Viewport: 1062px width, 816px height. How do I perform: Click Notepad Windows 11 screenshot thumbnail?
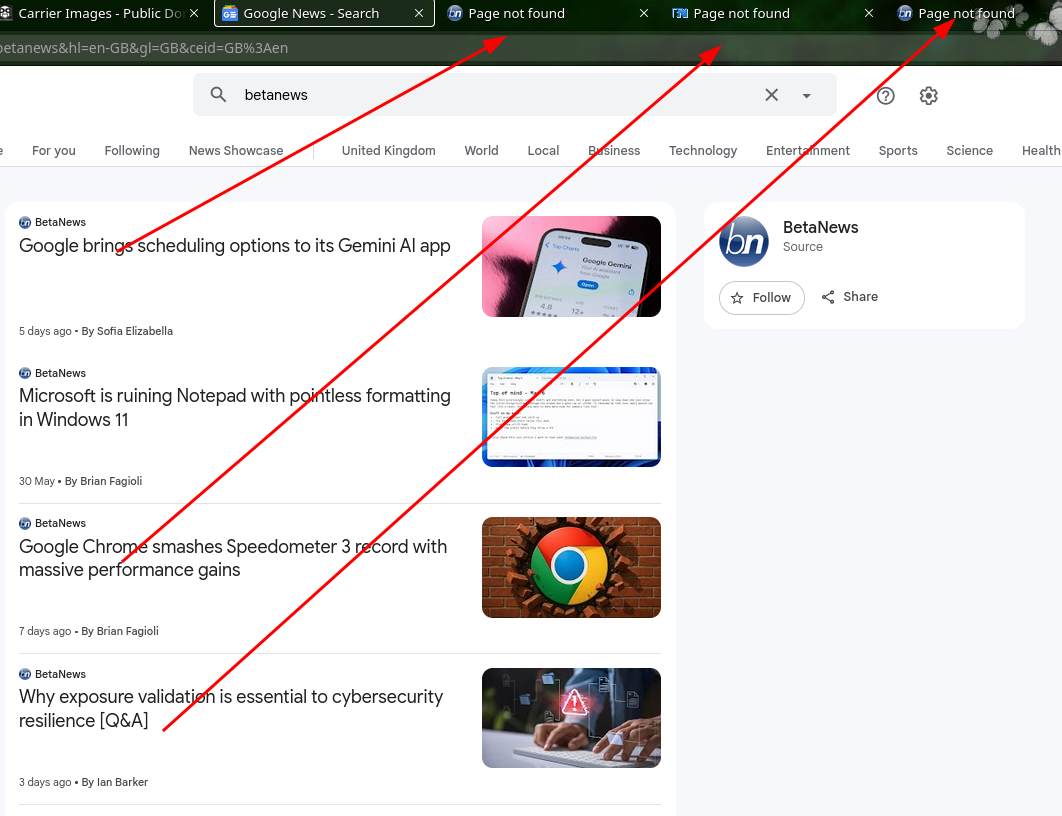[571, 416]
